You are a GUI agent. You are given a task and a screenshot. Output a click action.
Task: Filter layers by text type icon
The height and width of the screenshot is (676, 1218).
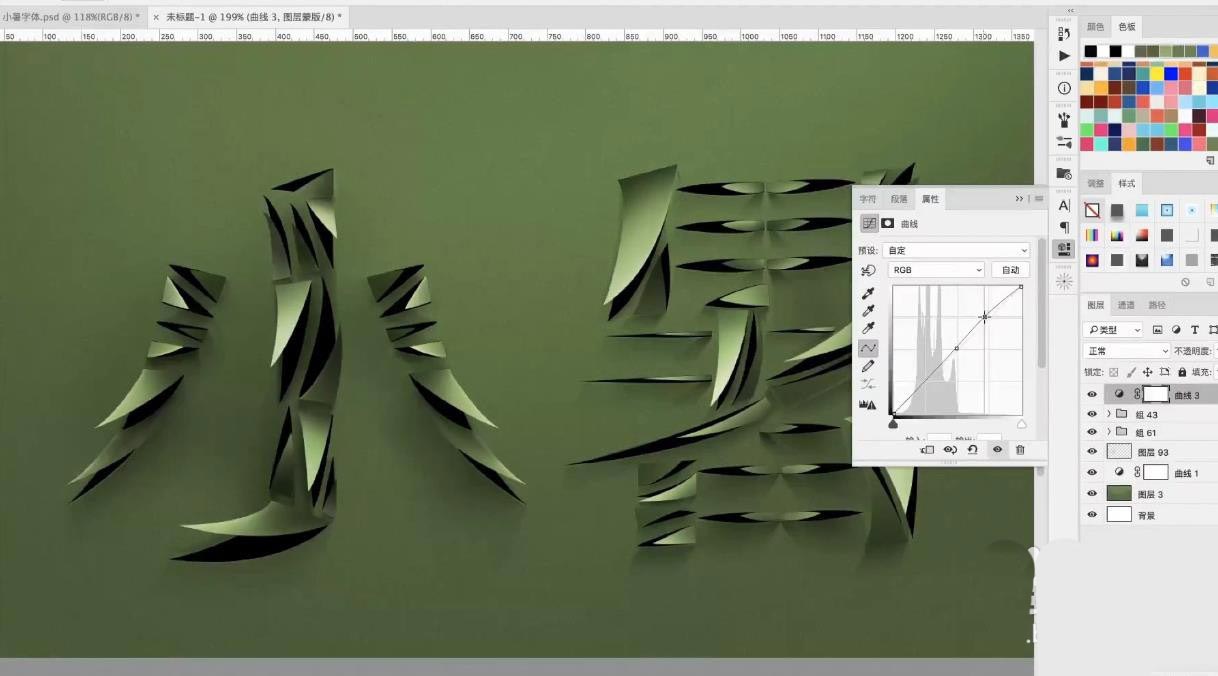click(1195, 330)
